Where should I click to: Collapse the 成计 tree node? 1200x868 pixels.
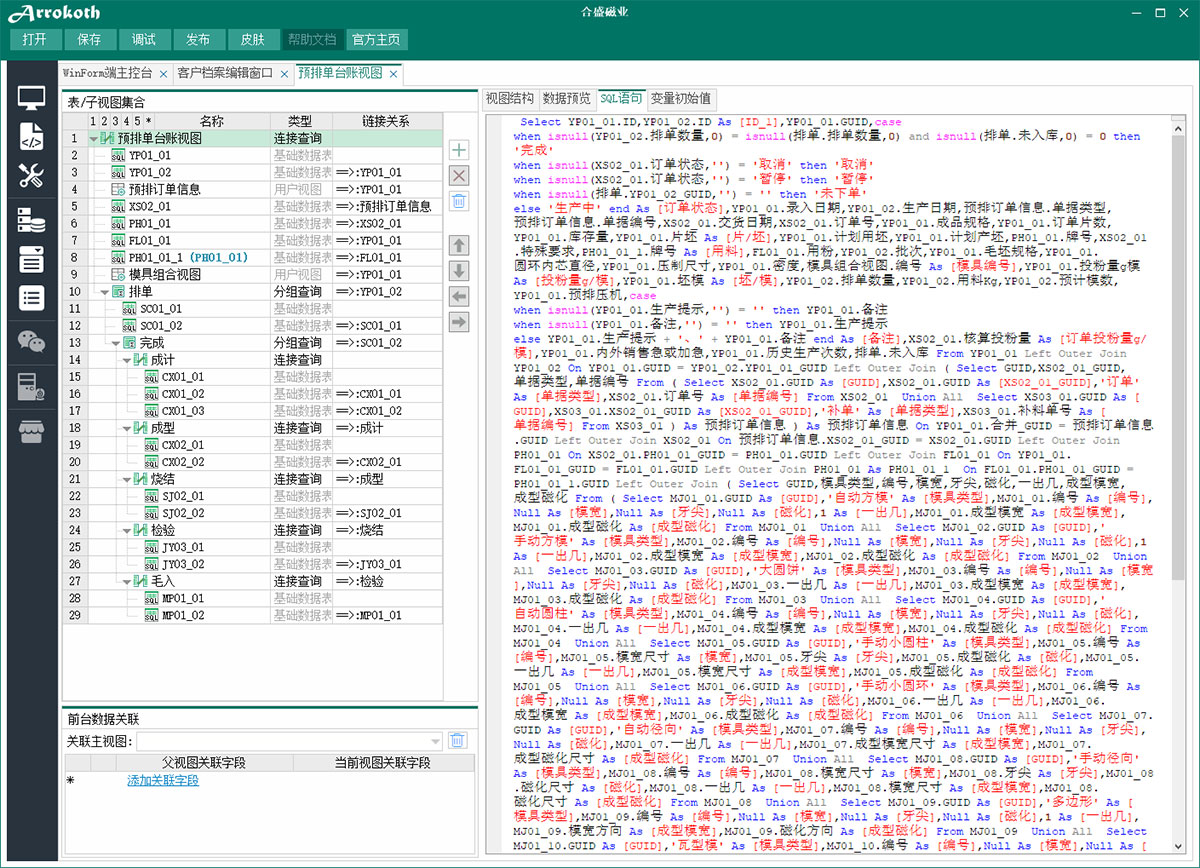point(127,360)
